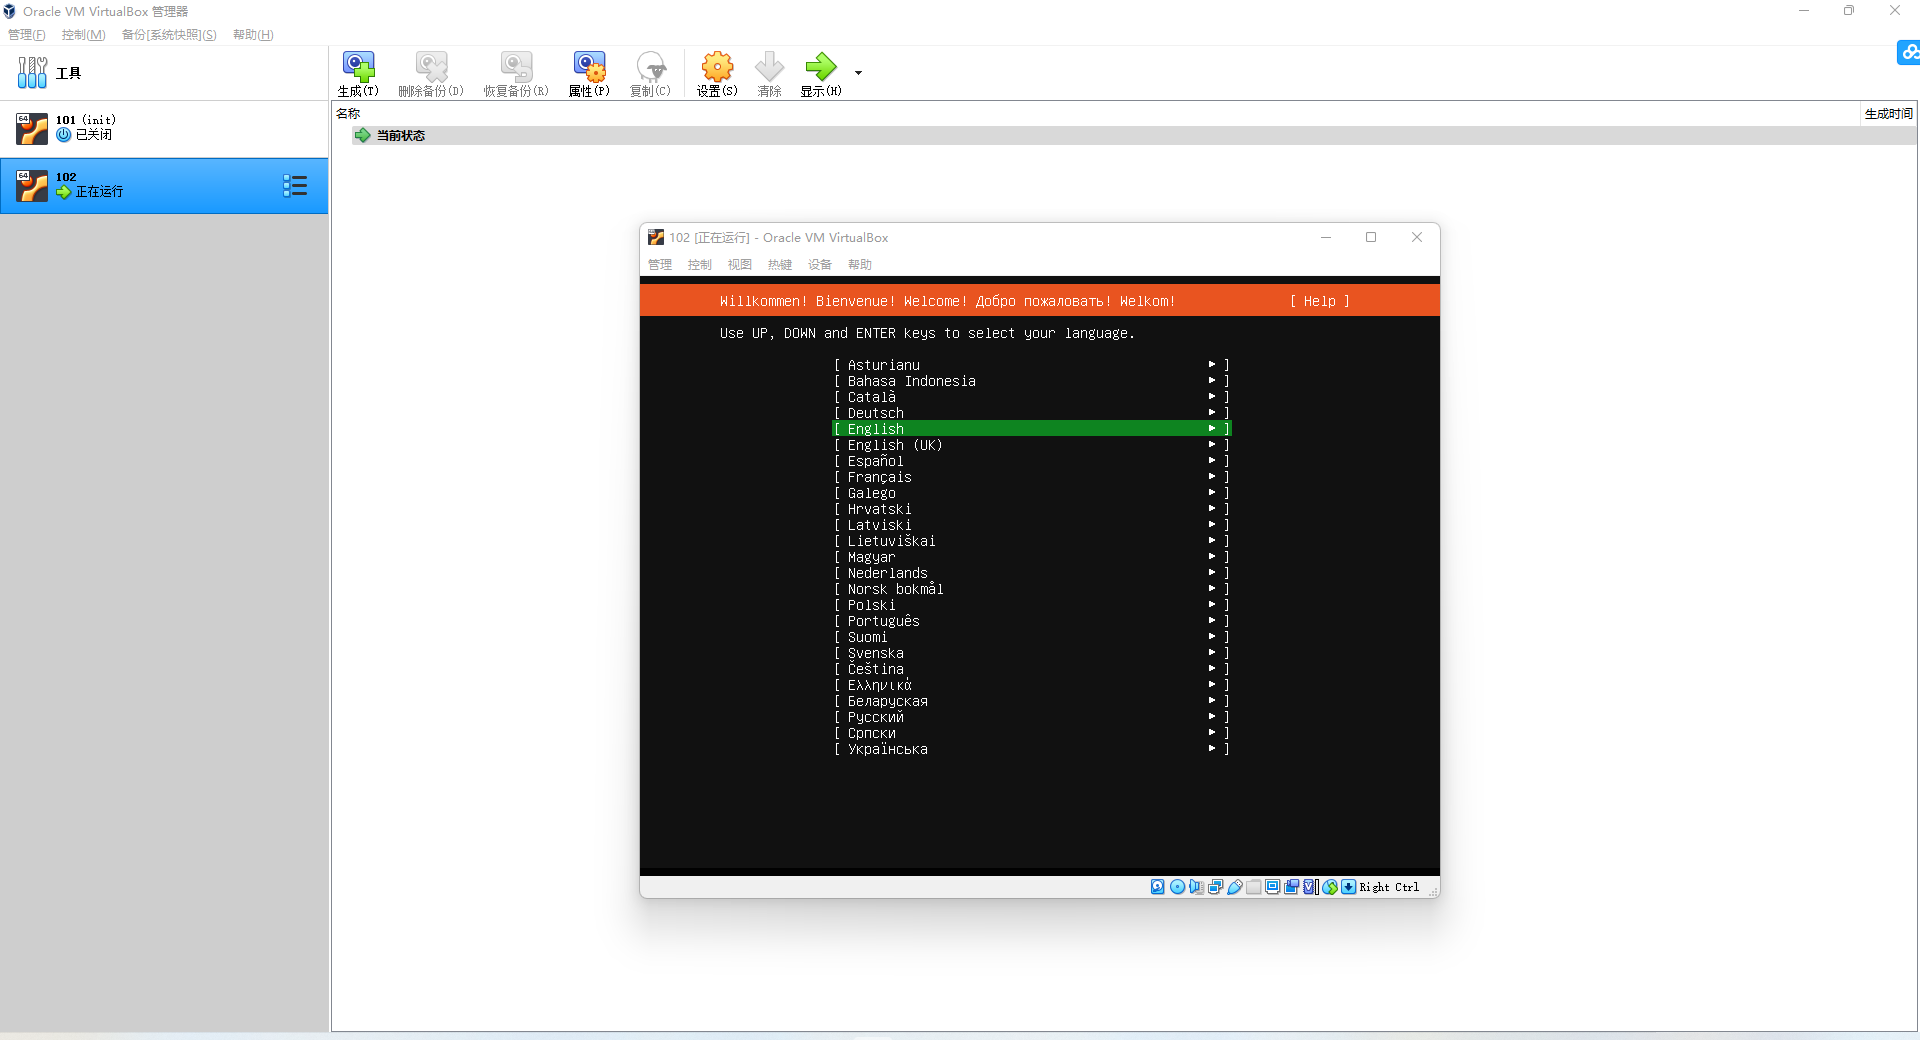Viewport: 1920px width, 1040px height.
Task: Open the dropdown arrow beside 显示
Action: pos(858,72)
